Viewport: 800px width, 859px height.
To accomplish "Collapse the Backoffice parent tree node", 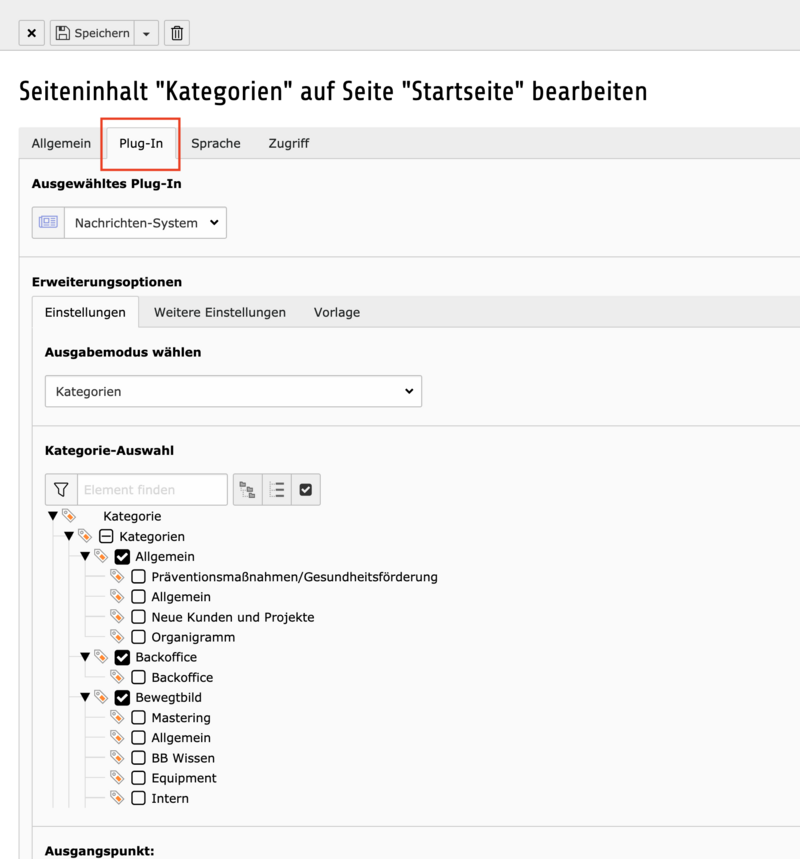I will pos(84,657).
